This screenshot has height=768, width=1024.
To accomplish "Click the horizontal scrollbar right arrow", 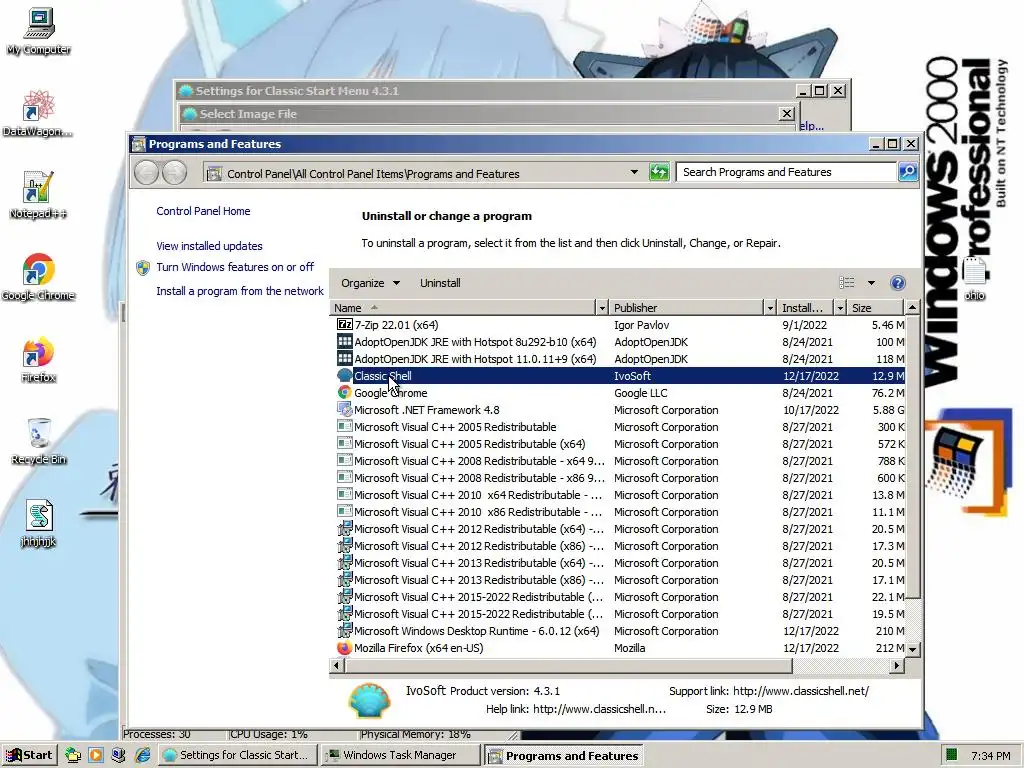I will click(897, 665).
